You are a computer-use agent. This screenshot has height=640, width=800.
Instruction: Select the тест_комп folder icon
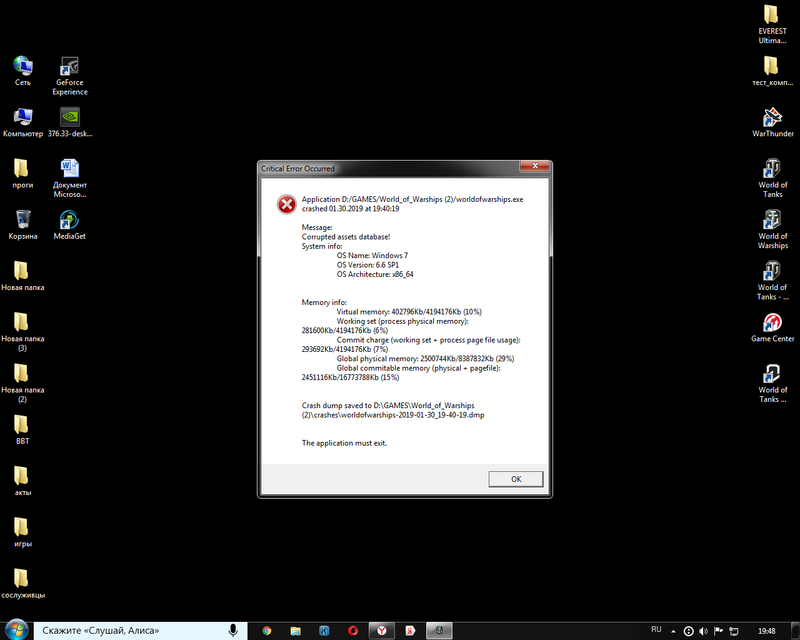coord(772,71)
